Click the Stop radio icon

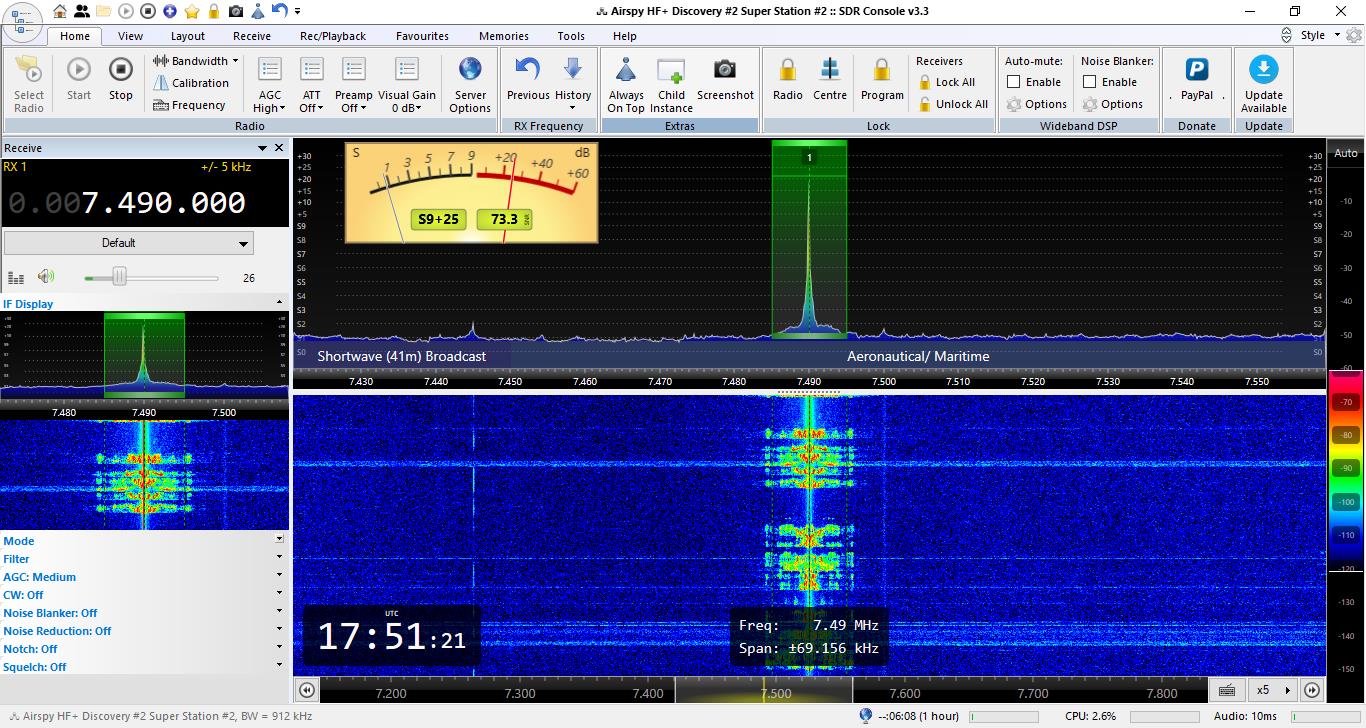tap(121, 70)
